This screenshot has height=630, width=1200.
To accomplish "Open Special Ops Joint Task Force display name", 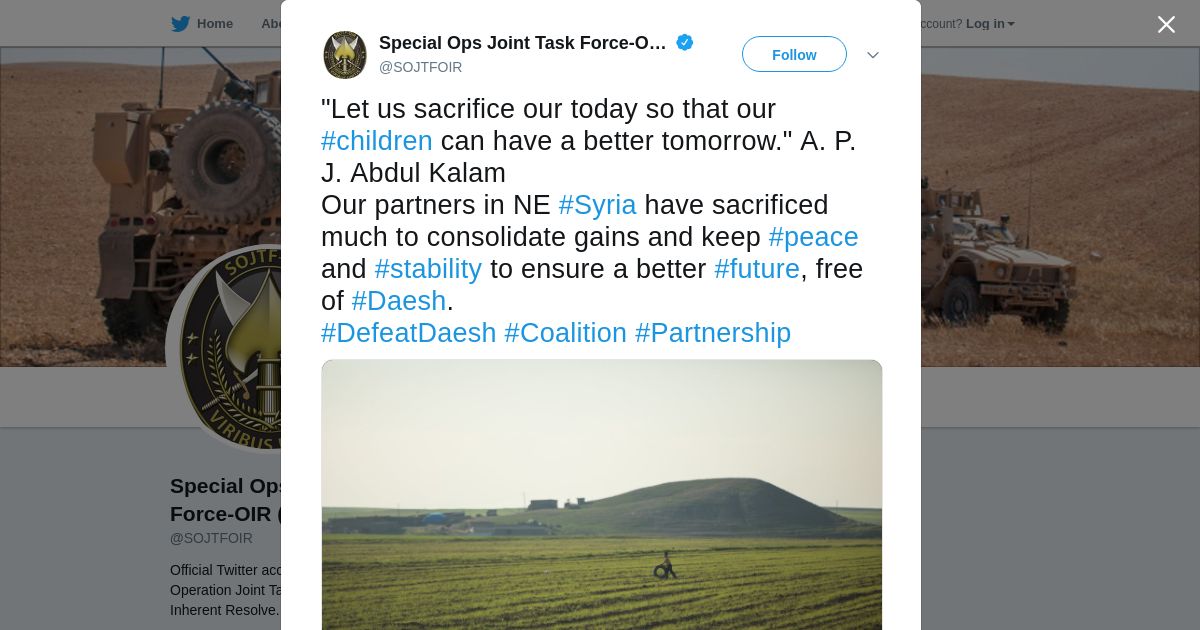I will [522, 43].
